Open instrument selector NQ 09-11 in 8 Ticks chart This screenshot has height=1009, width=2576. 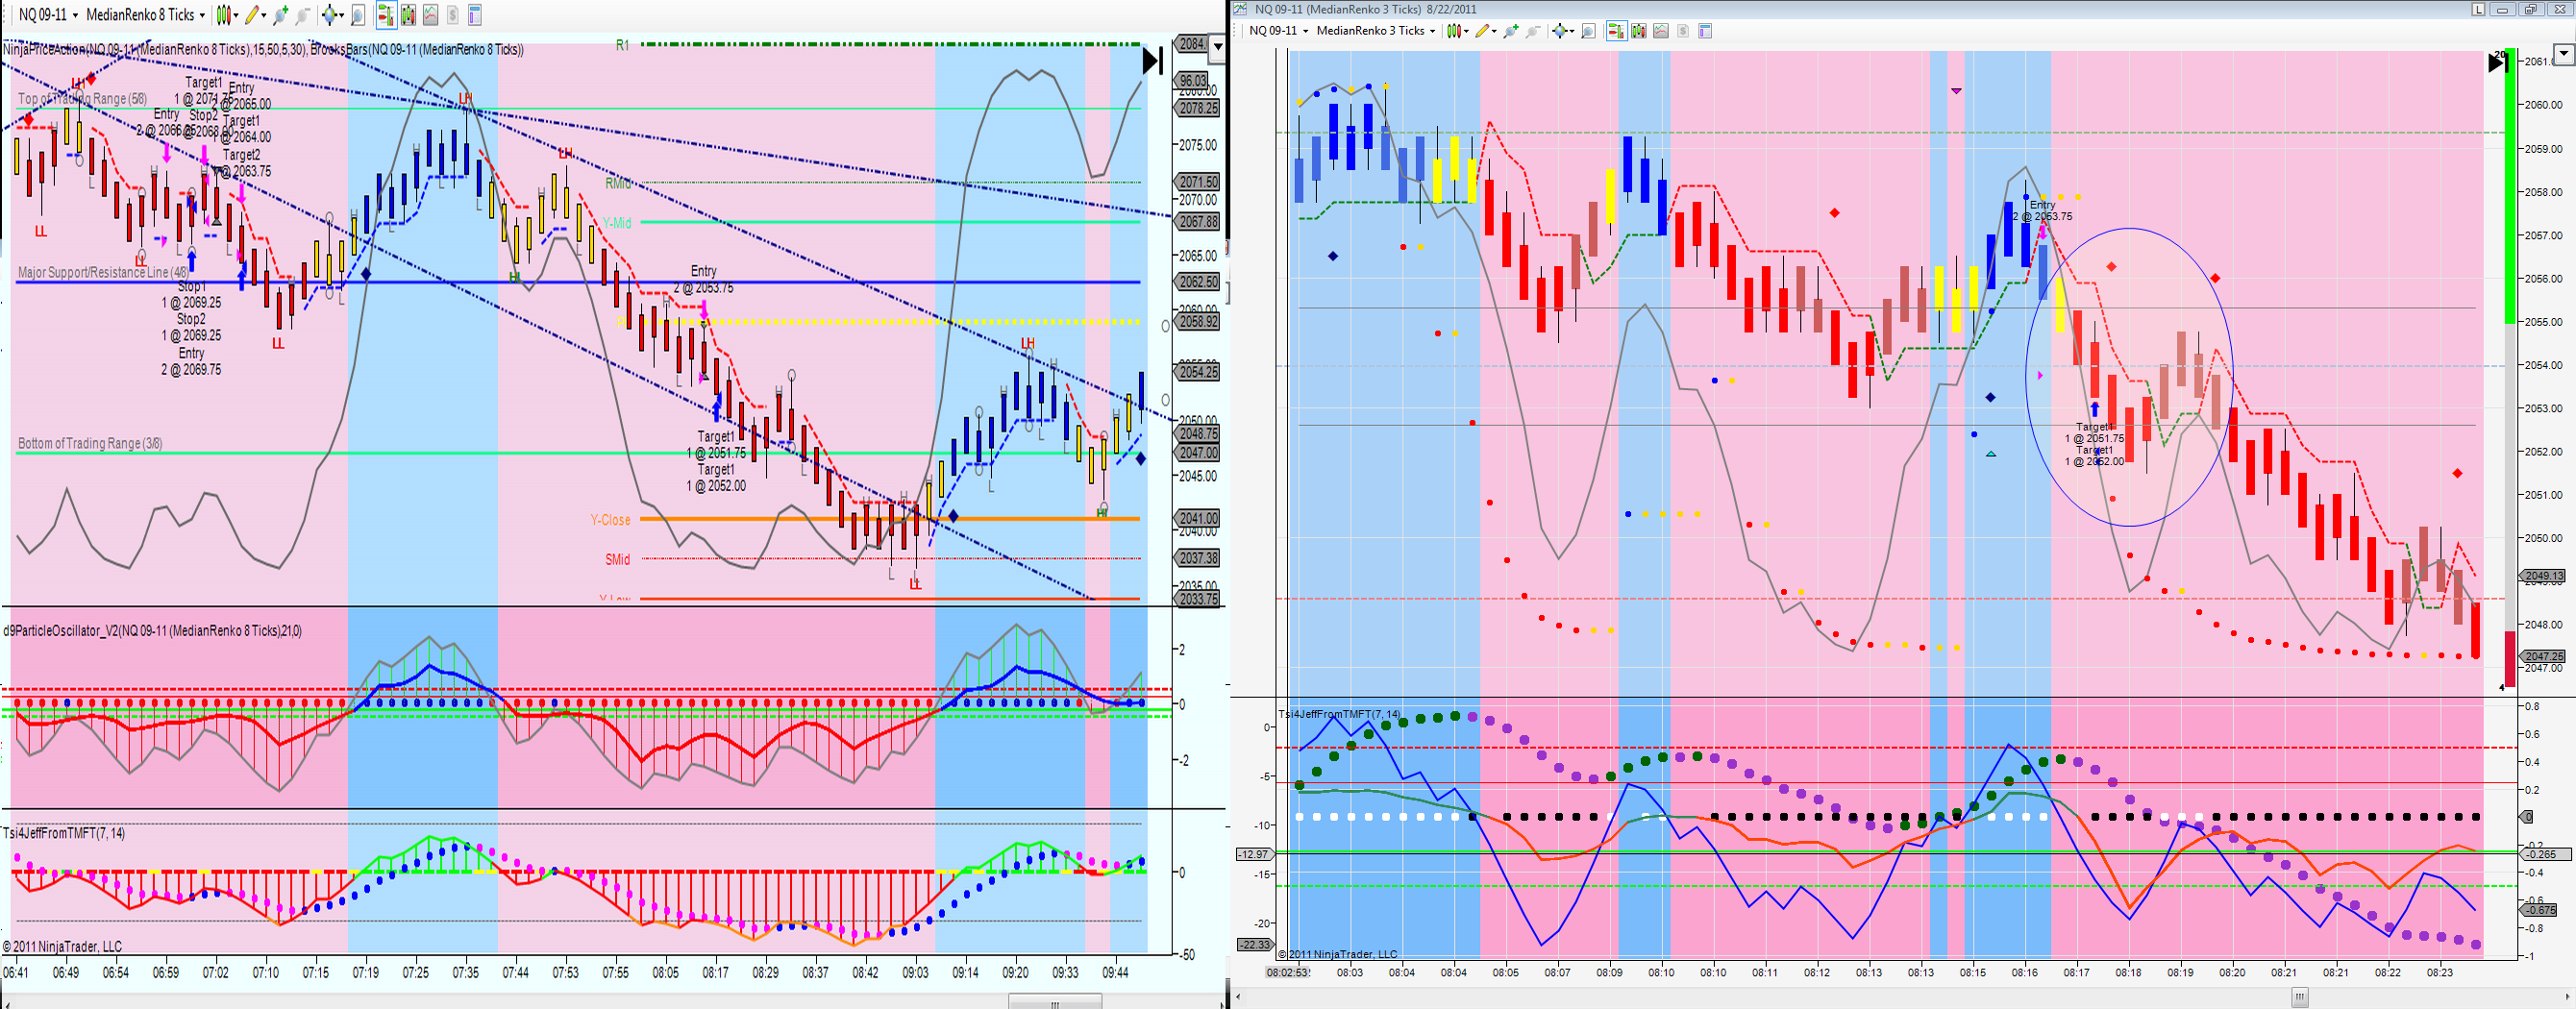(47, 15)
